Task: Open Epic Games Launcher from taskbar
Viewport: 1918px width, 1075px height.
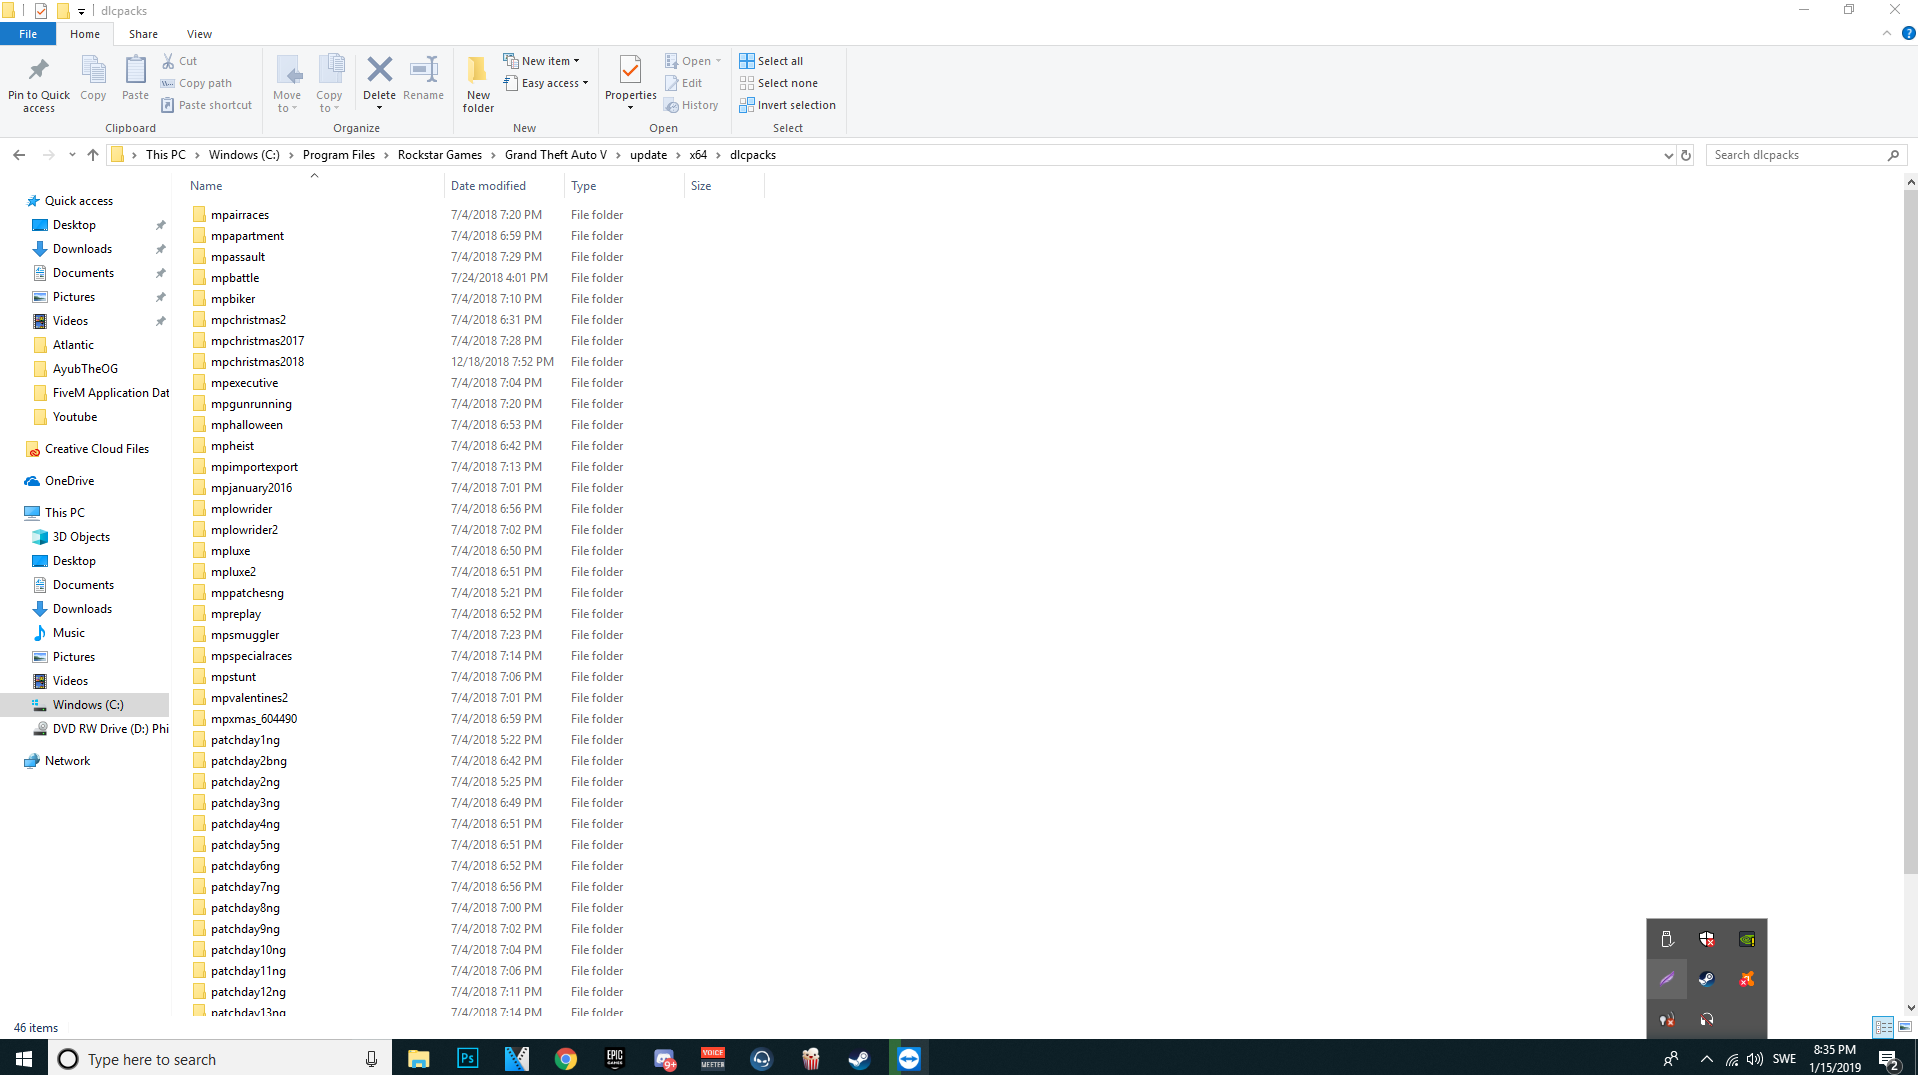Action: [x=614, y=1058]
